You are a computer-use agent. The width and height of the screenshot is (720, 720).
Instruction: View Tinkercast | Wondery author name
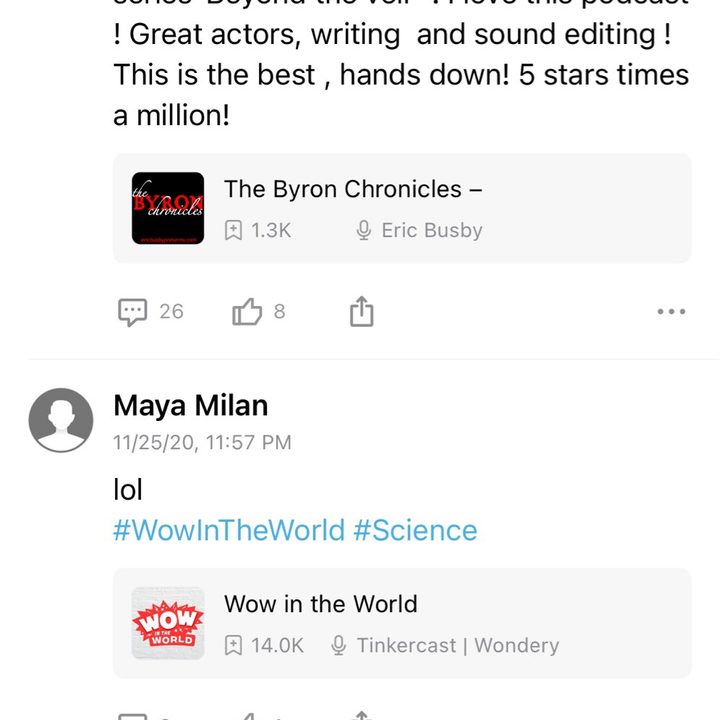(x=458, y=645)
